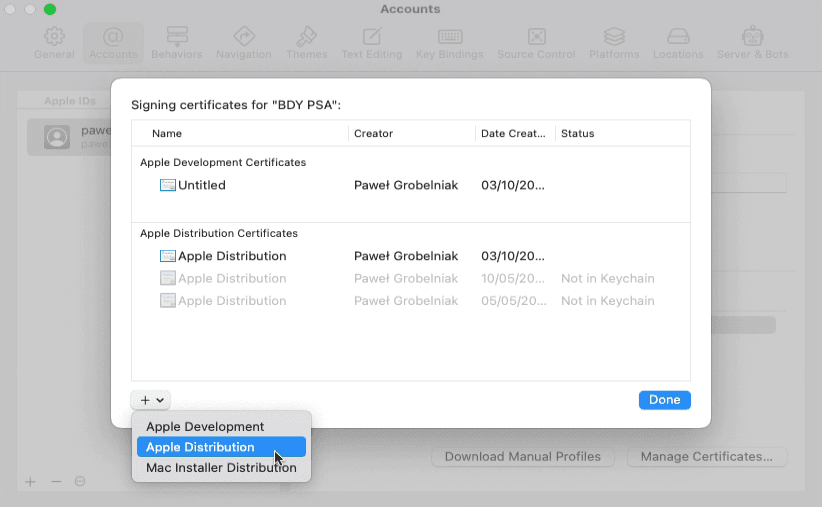Open the Behaviors preferences icon

[x=177, y=37]
